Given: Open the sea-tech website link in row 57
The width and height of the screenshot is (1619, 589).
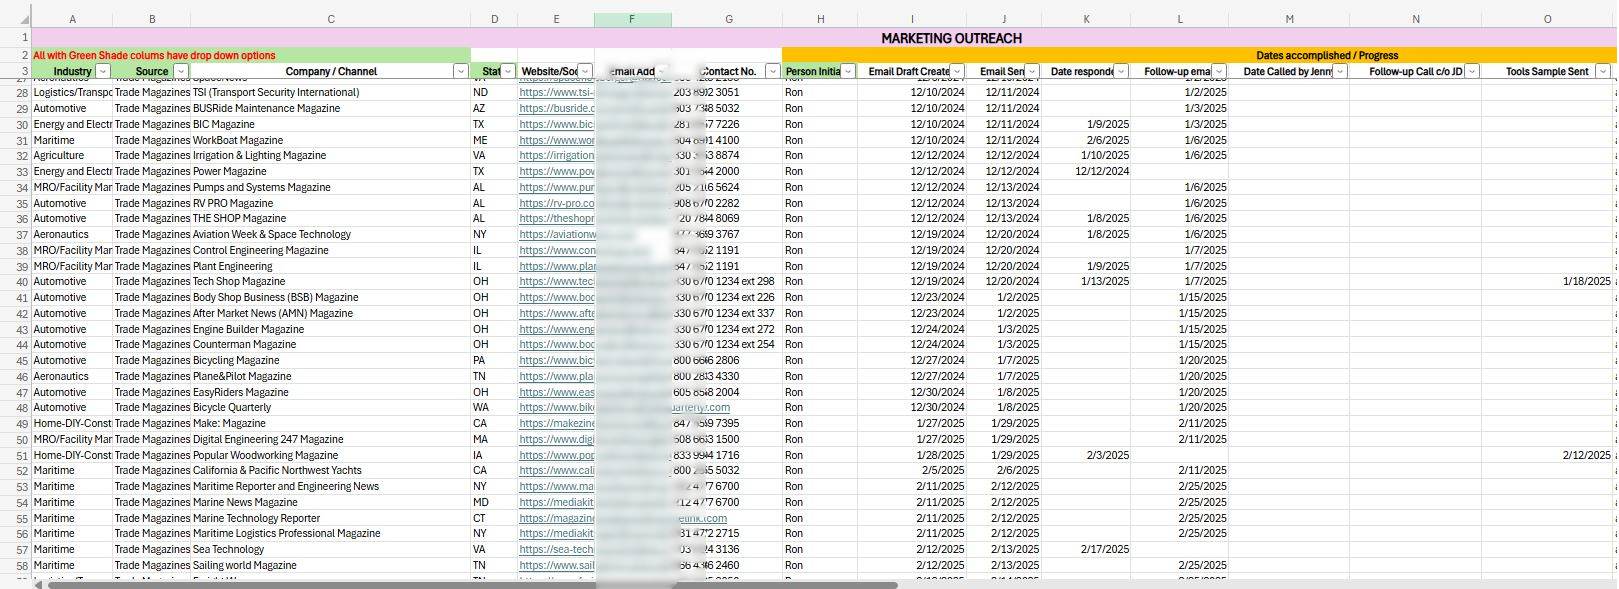Looking at the screenshot, I should click(x=556, y=549).
